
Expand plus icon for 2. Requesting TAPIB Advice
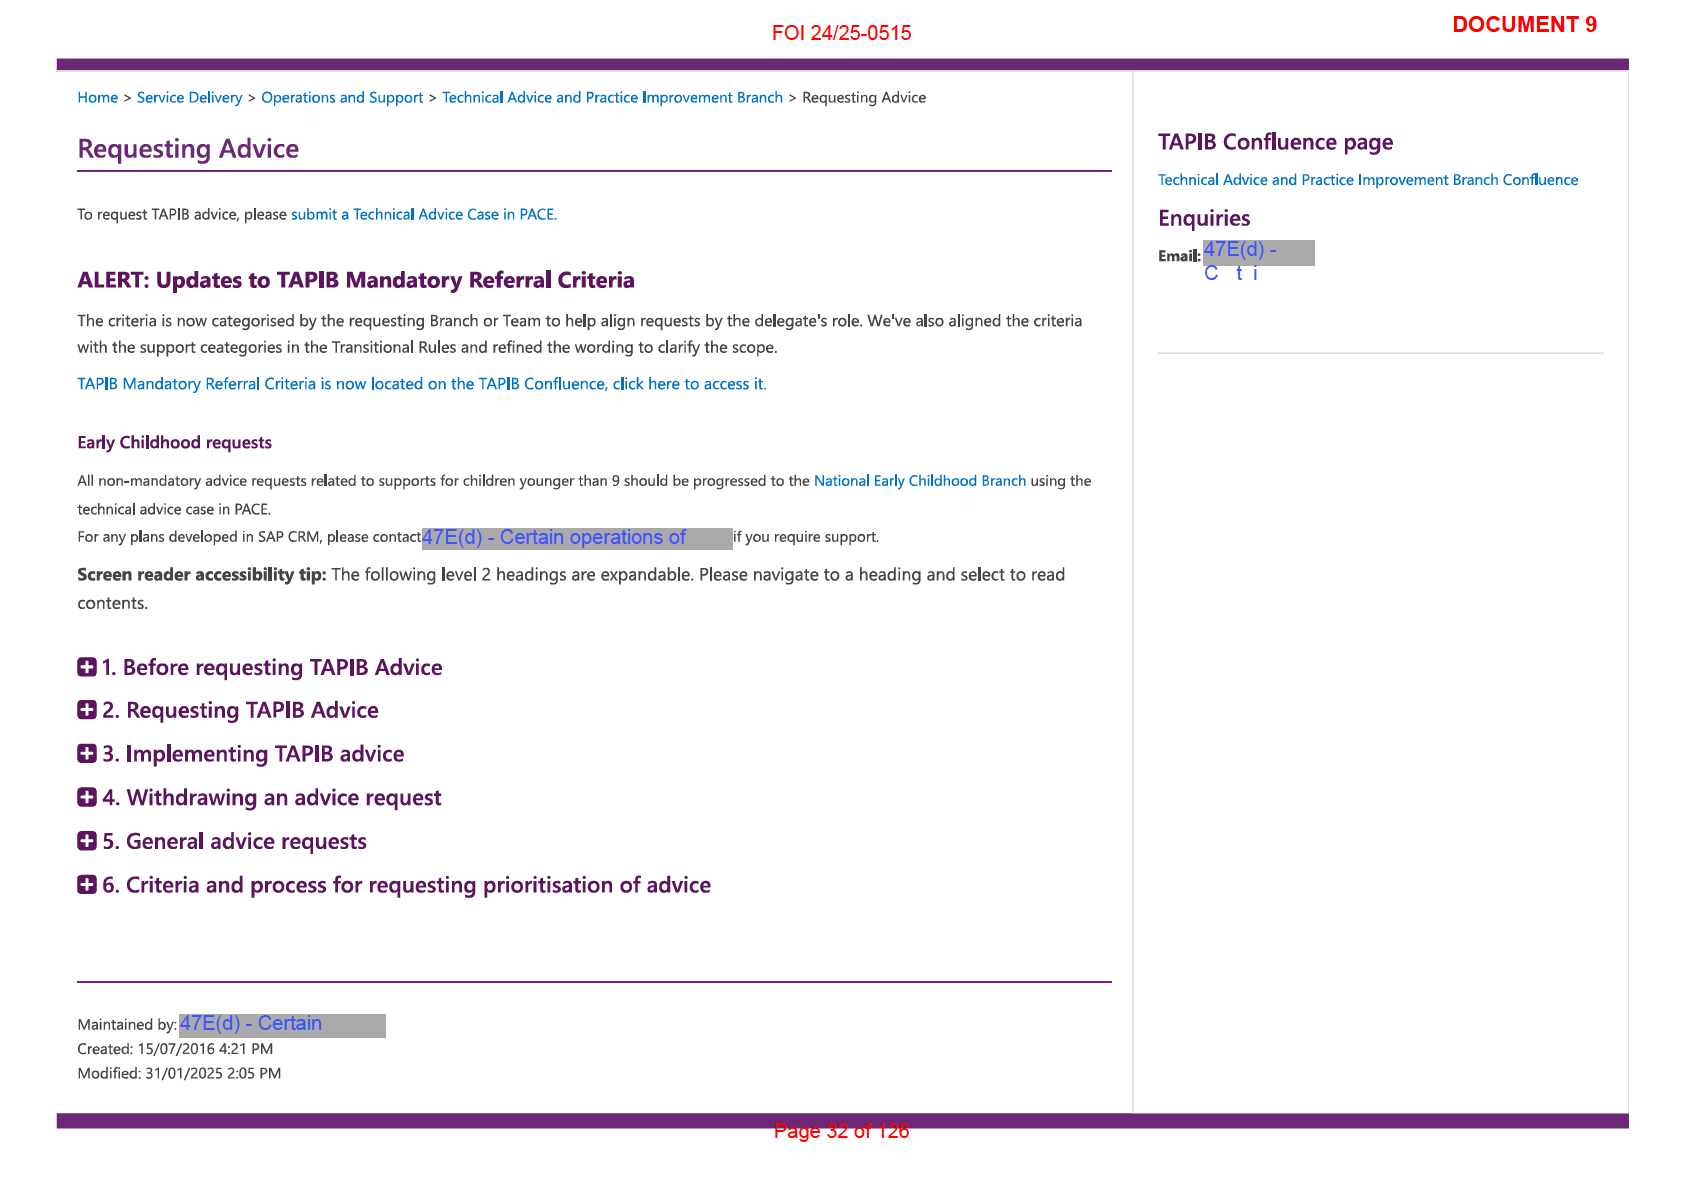(x=87, y=710)
